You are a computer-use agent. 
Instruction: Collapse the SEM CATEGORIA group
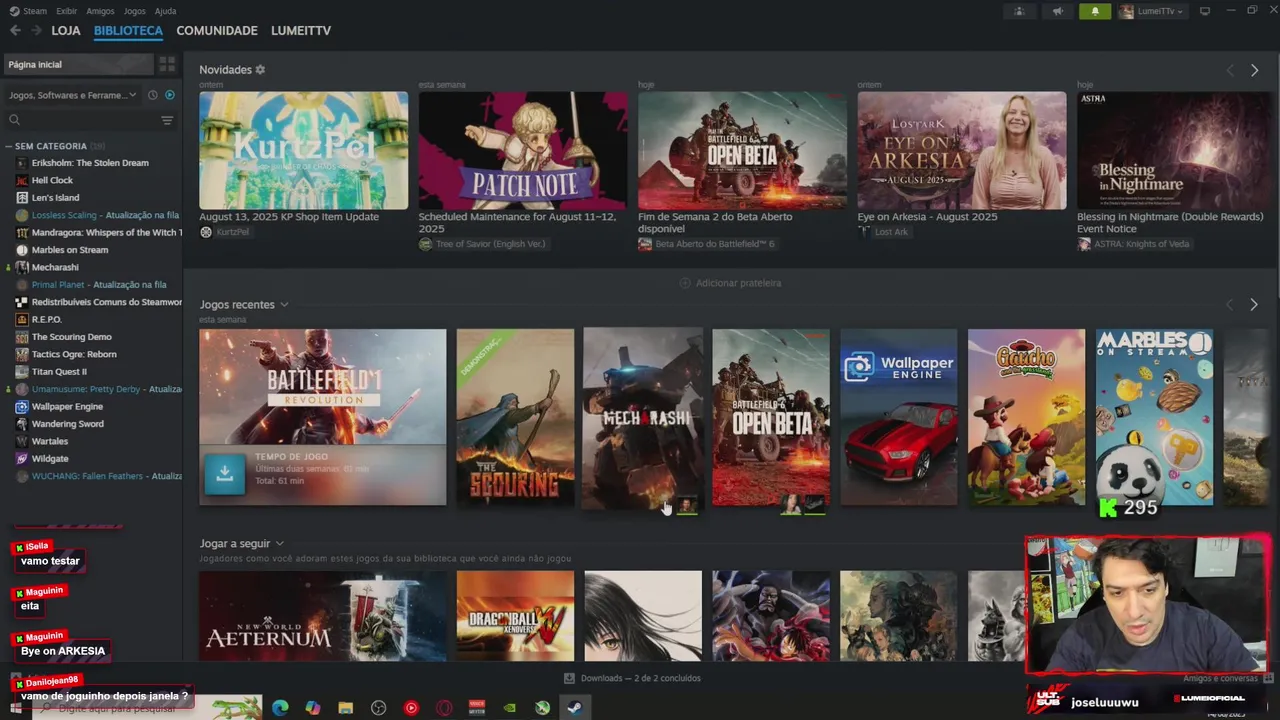point(8,146)
